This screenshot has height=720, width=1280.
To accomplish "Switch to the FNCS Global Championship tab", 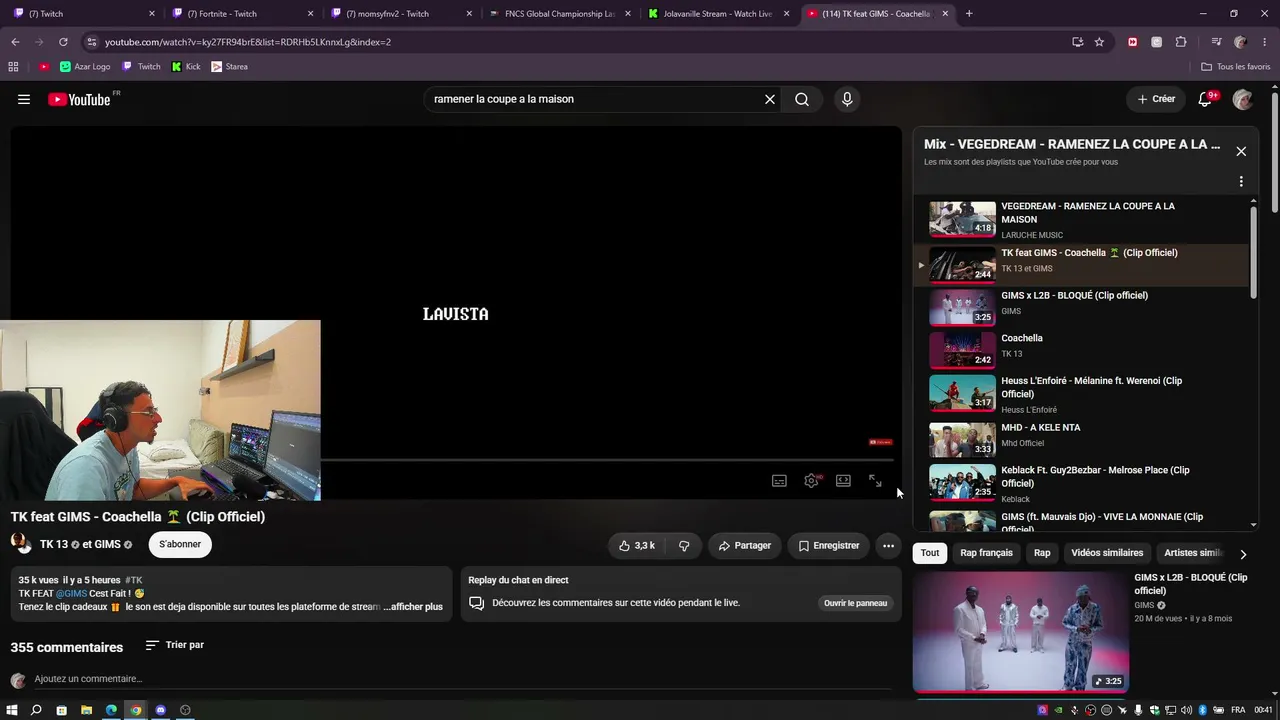I will coord(560,14).
